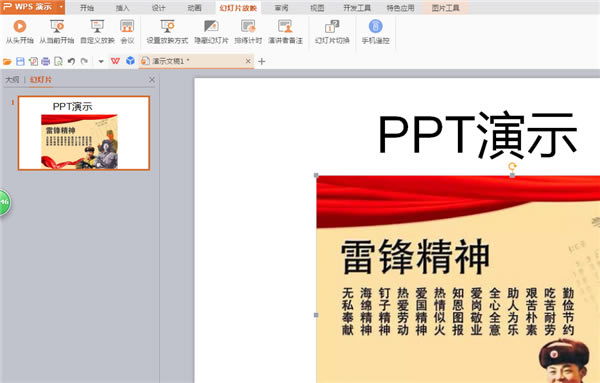600x383 pixels.
Task: Open phone remote control (手机遥控)
Action: click(x=375, y=31)
